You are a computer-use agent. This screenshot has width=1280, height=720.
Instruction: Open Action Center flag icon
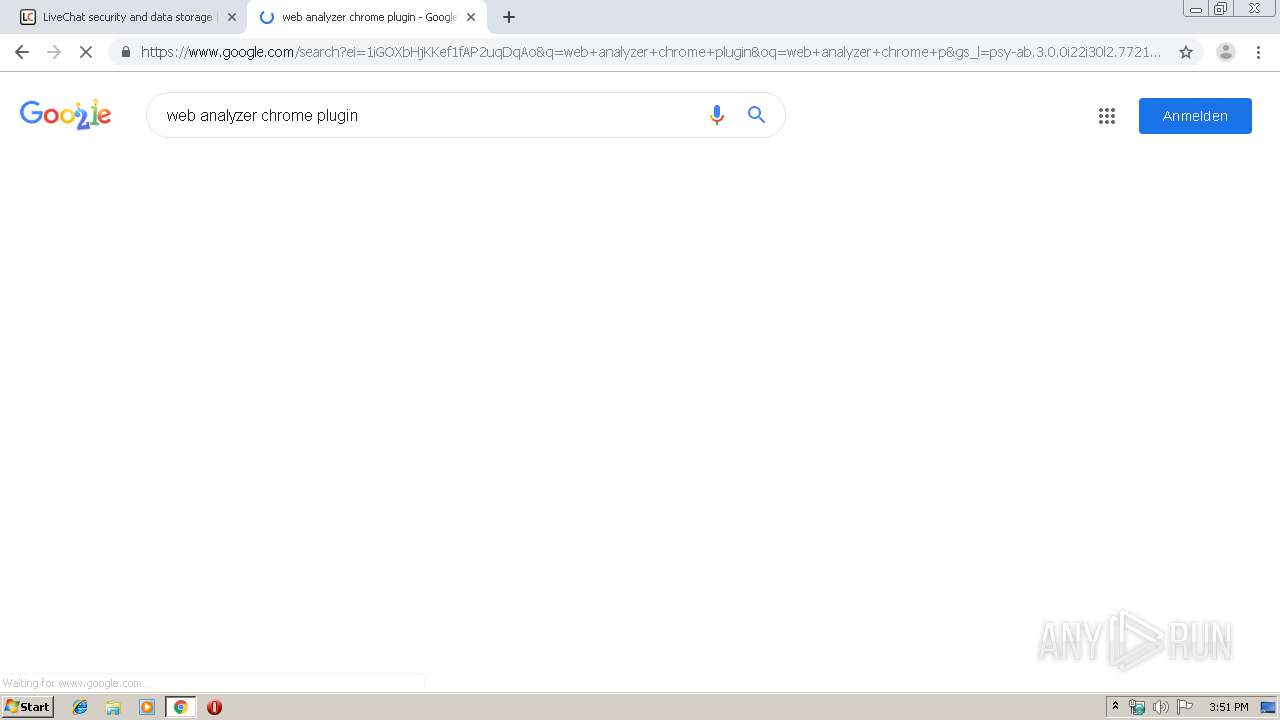coord(1185,707)
